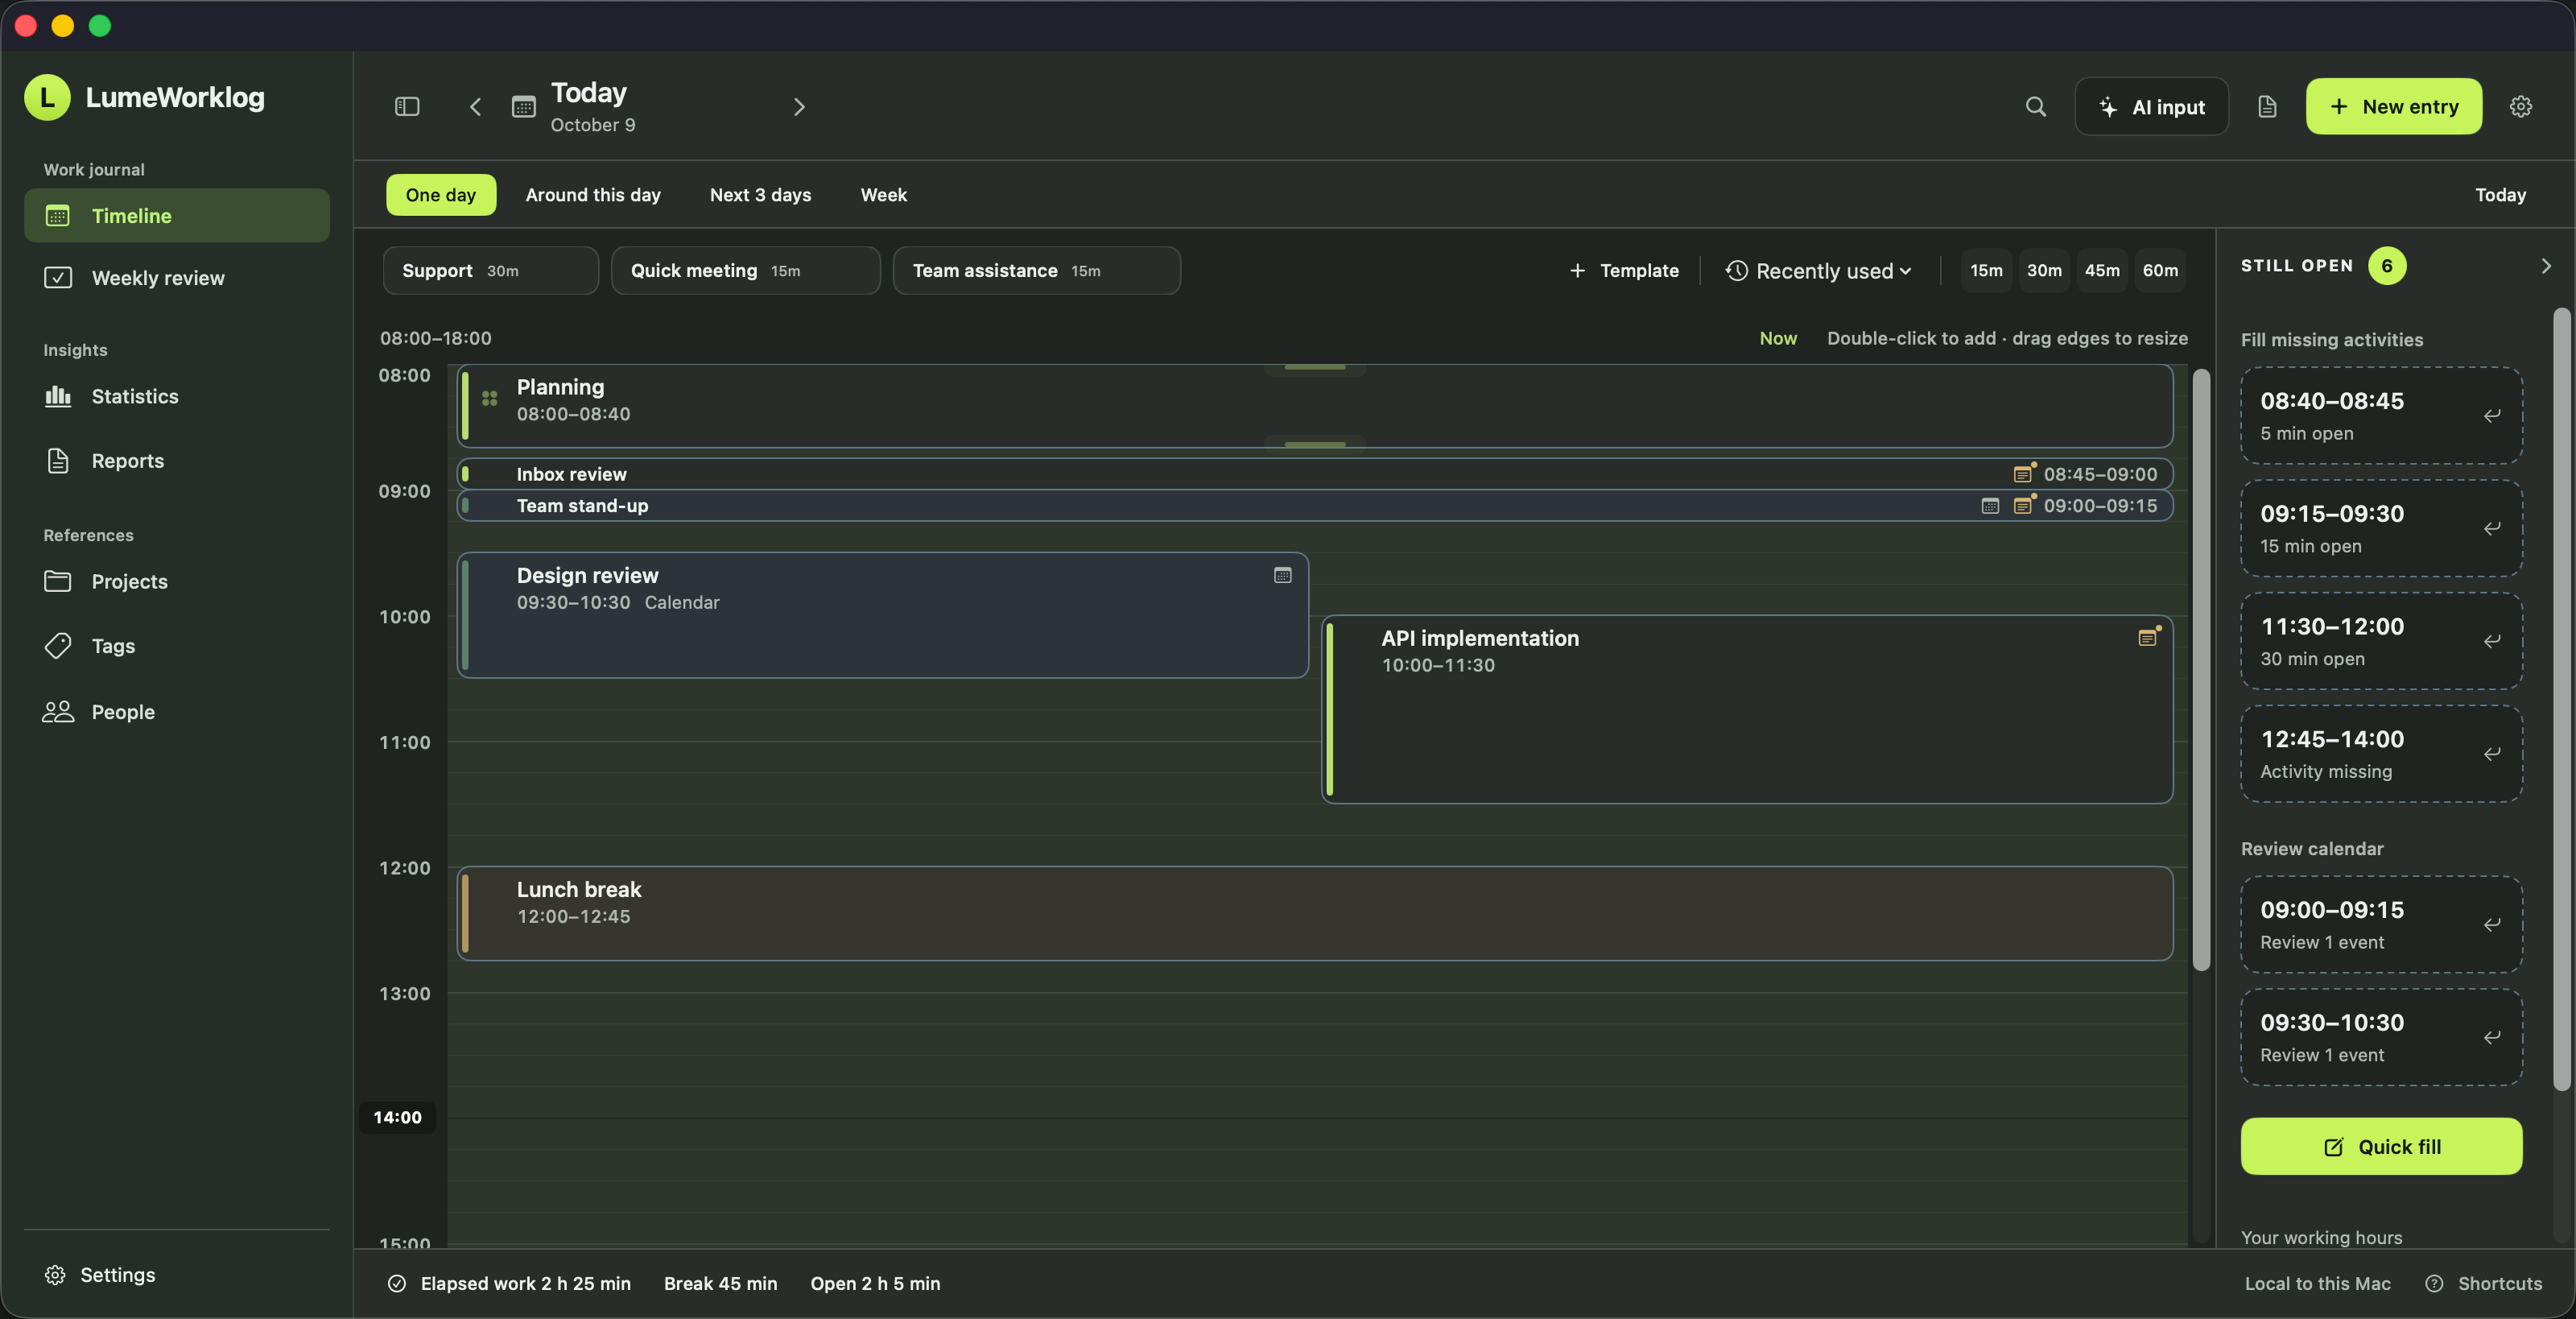The width and height of the screenshot is (2576, 1319).
Task: Open Weekly review in sidebar
Action: point(176,278)
